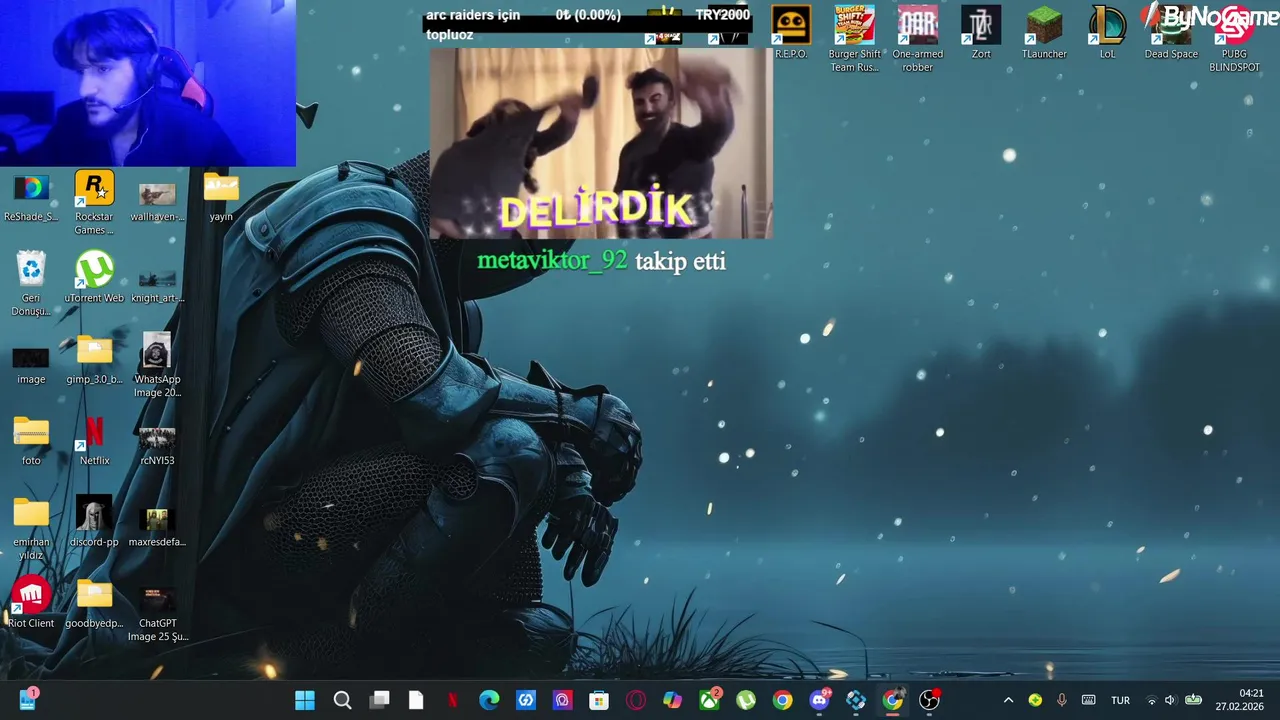
Task: Click the webcam overlay of the streamer
Action: (148, 83)
